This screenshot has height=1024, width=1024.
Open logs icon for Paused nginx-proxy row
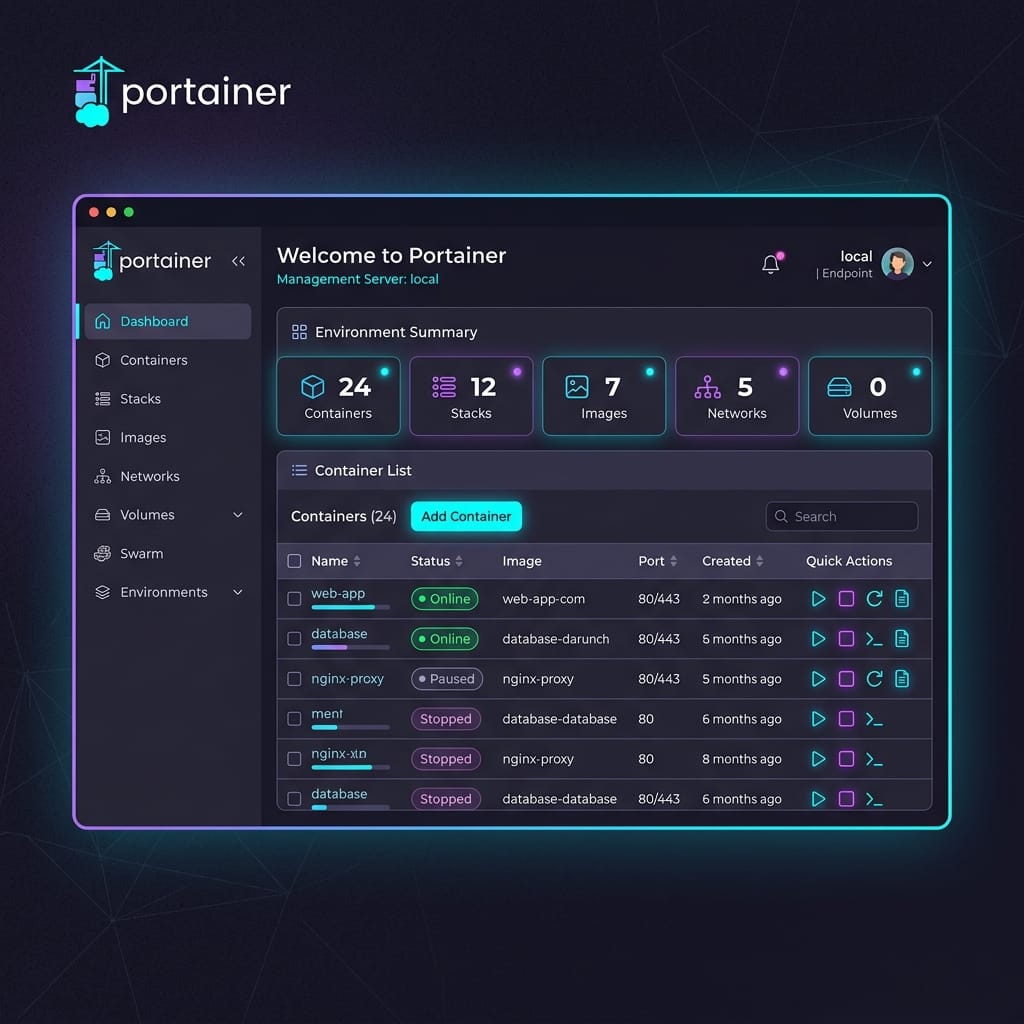[902, 679]
